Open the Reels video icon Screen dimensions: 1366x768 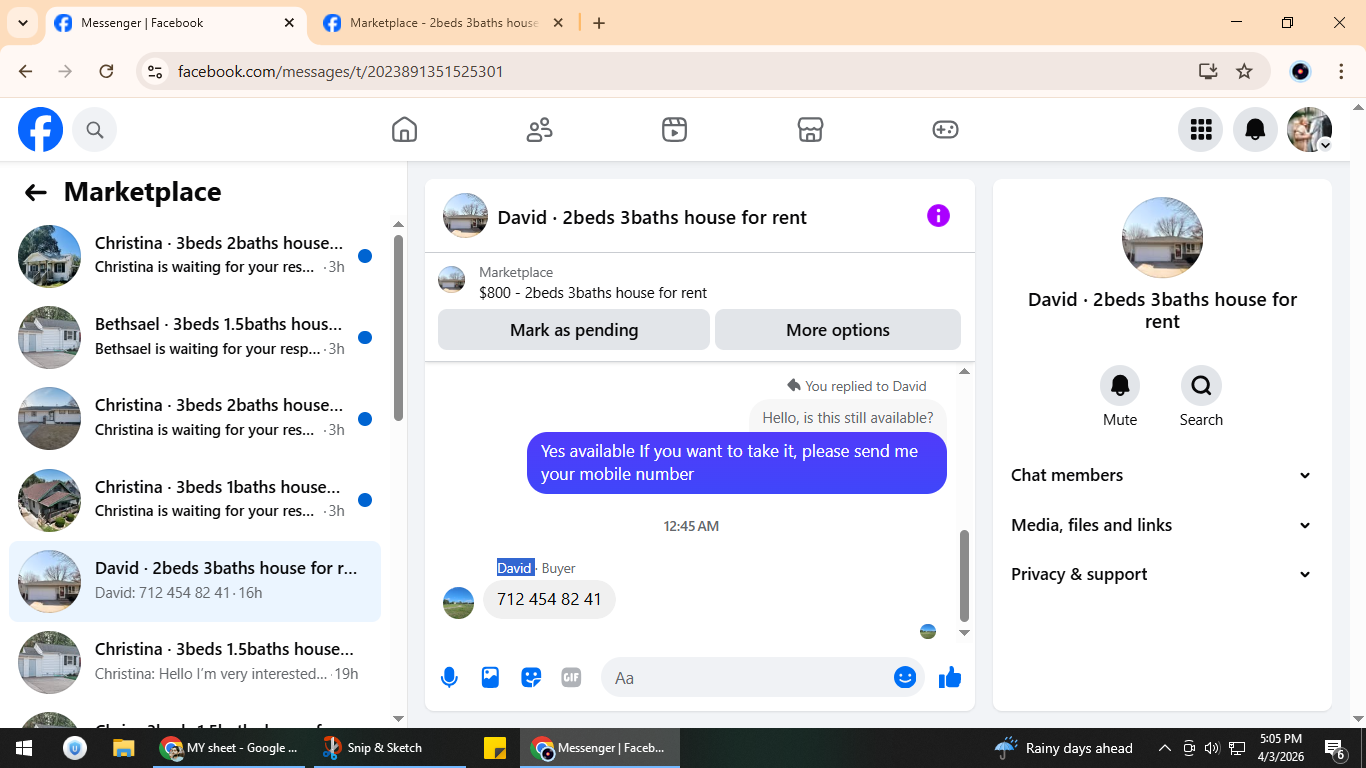[674, 130]
